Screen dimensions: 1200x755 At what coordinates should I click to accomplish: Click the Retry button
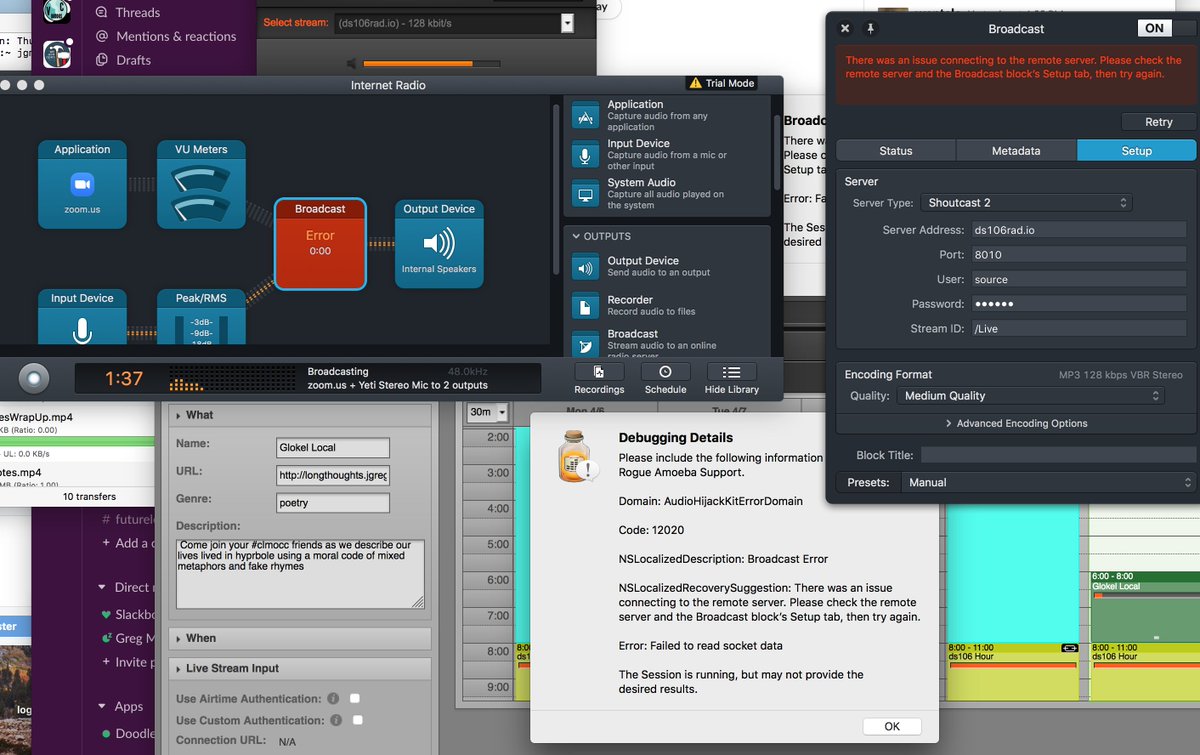click(x=1158, y=122)
